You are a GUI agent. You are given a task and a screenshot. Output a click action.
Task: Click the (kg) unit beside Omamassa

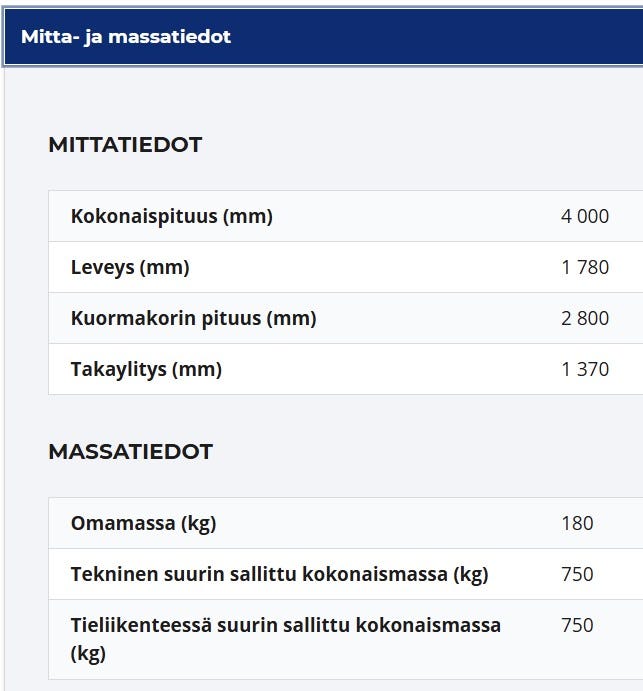point(196,523)
